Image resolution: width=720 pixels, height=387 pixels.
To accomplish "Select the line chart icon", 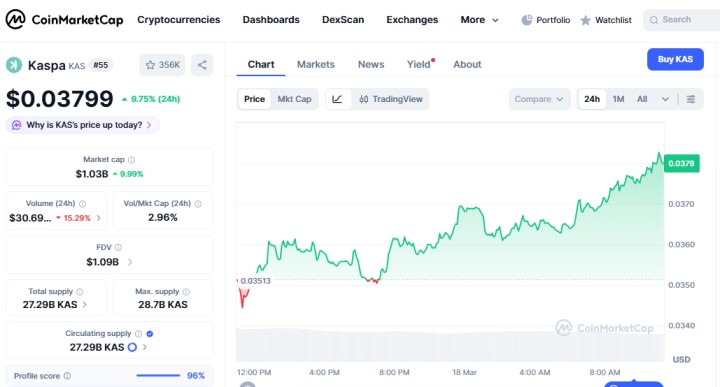I will click(x=337, y=99).
